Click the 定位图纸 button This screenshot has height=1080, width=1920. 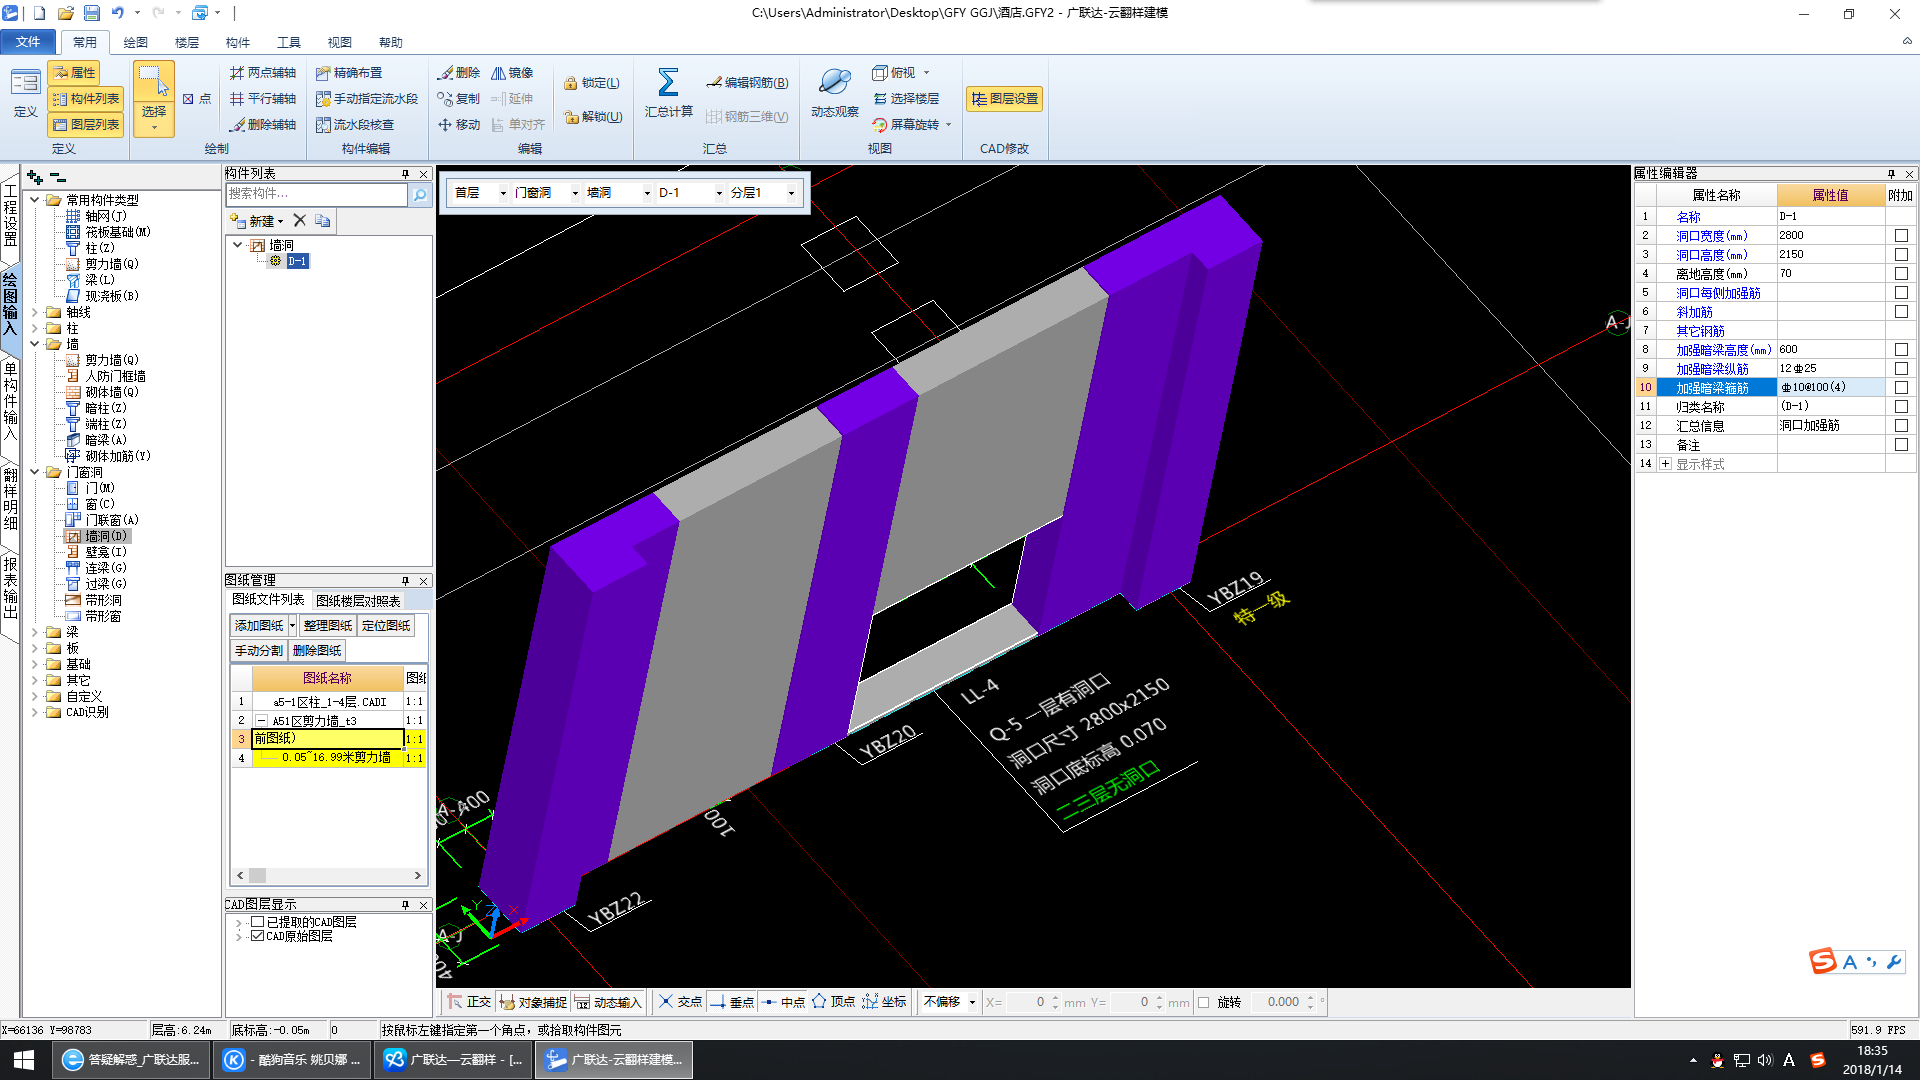click(x=386, y=626)
